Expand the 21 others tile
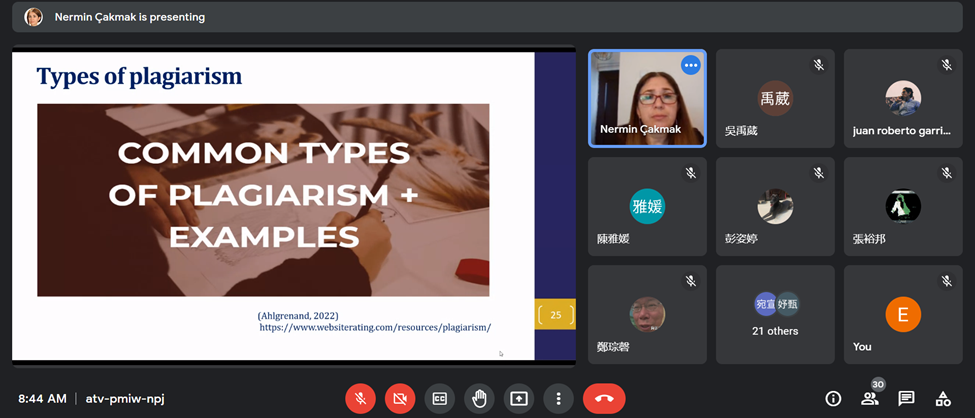975x418 pixels. [775, 314]
